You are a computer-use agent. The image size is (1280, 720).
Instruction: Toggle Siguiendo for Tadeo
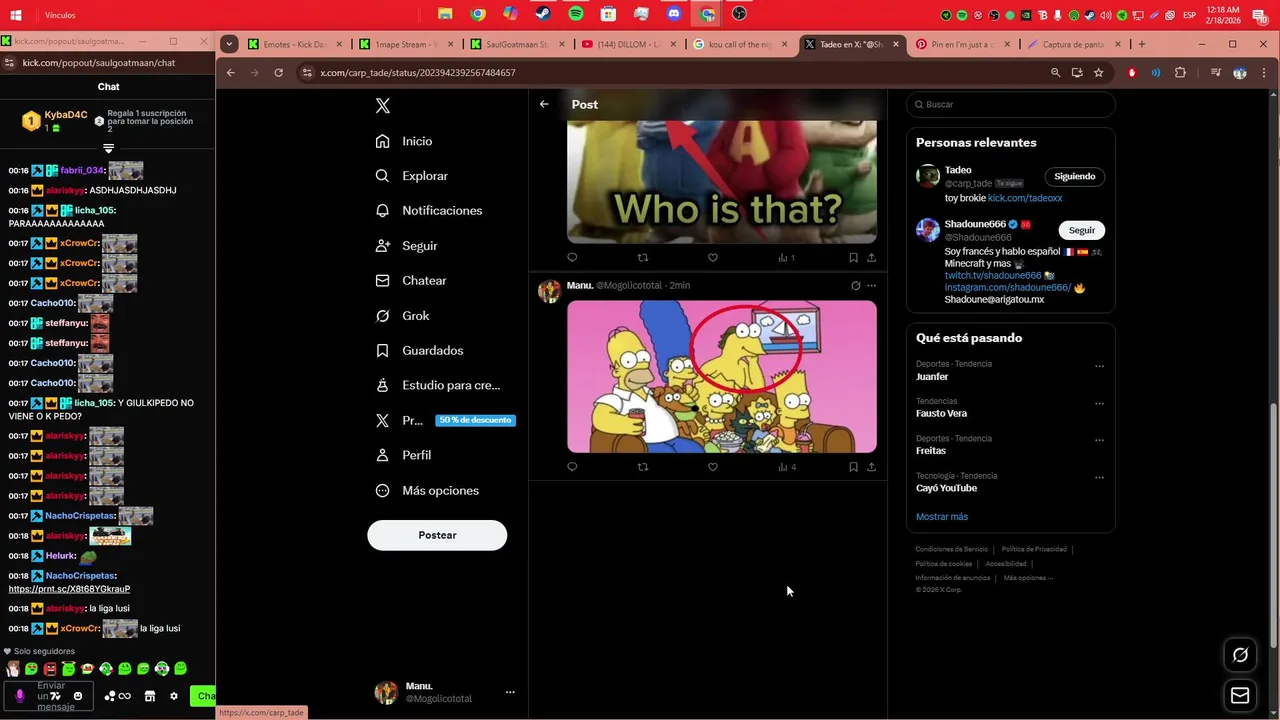[1075, 177]
